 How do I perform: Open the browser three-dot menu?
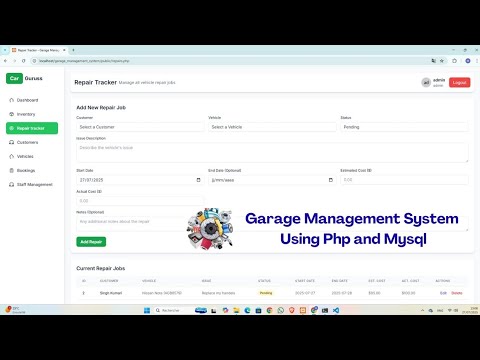point(477,61)
